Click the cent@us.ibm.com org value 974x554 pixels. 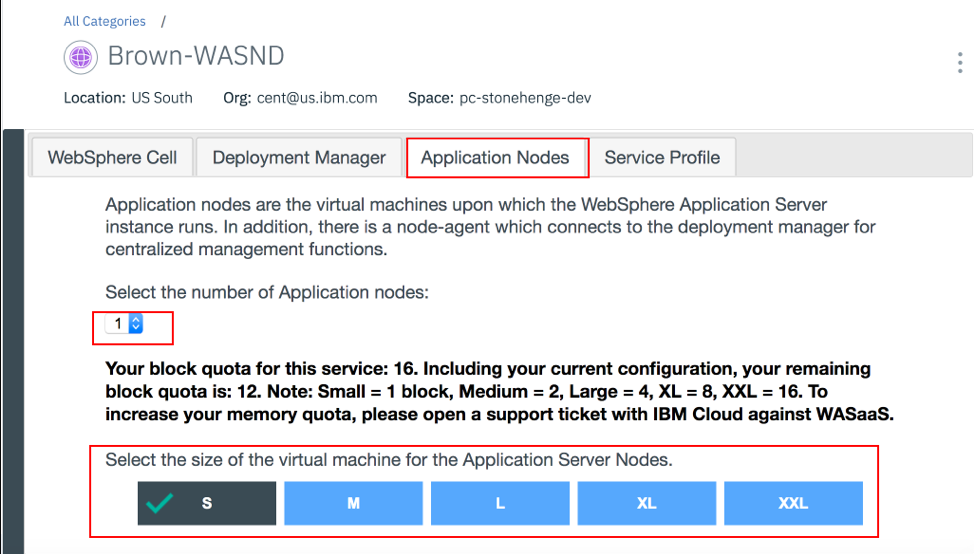tap(316, 98)
